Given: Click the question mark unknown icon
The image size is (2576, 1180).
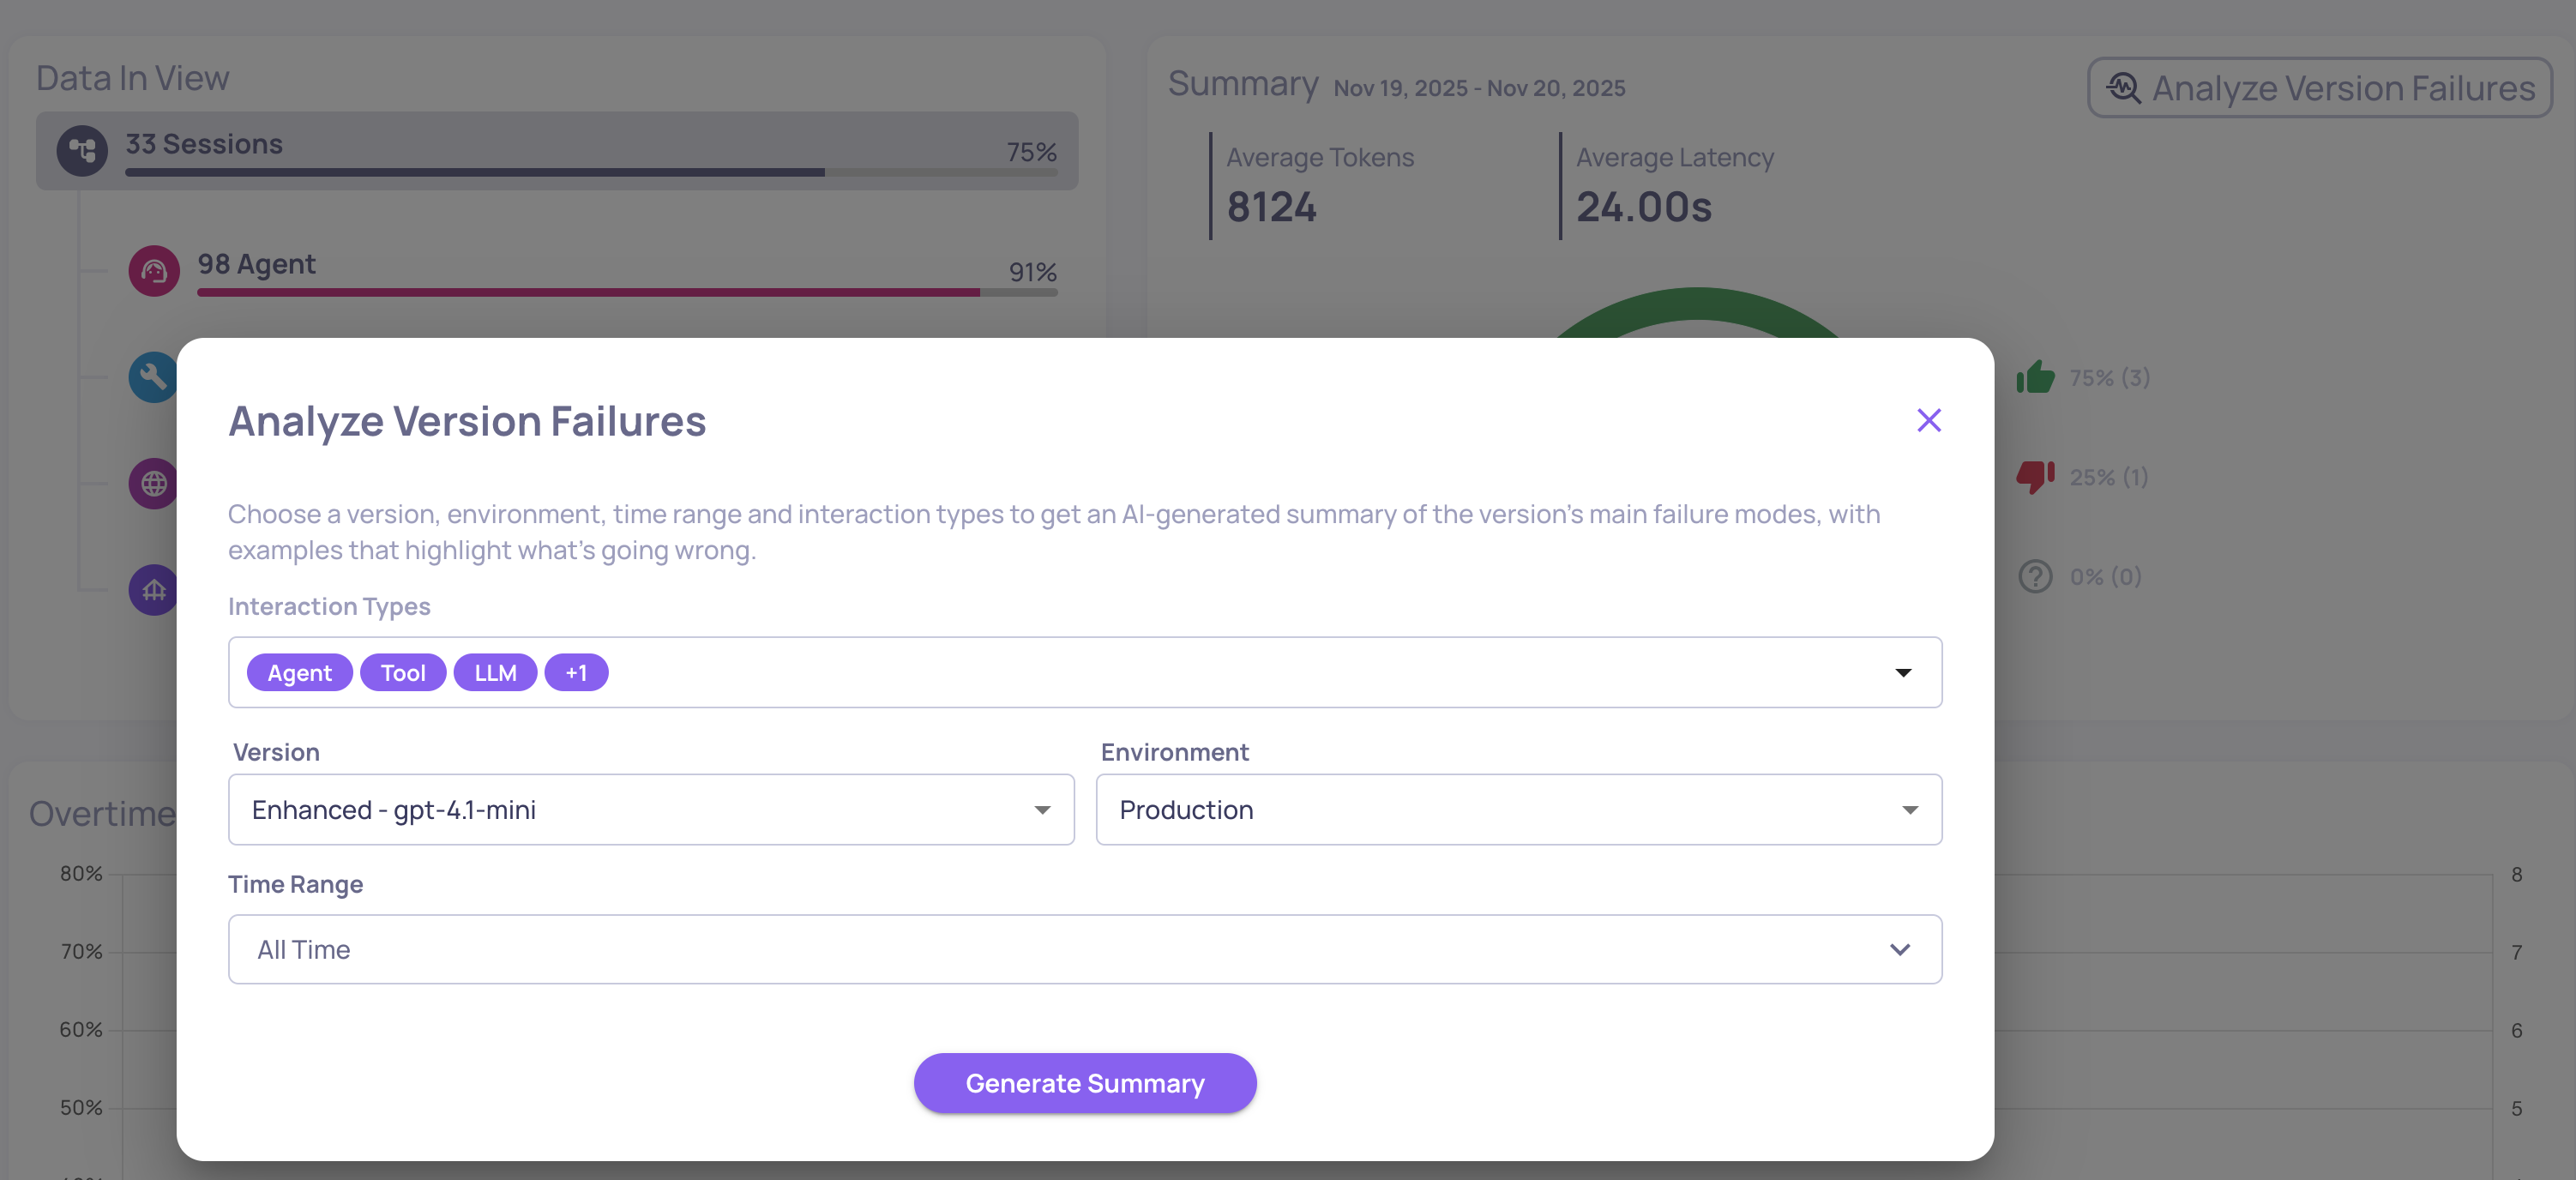Looking at the screenshot, I should (x=2034, y=577).
